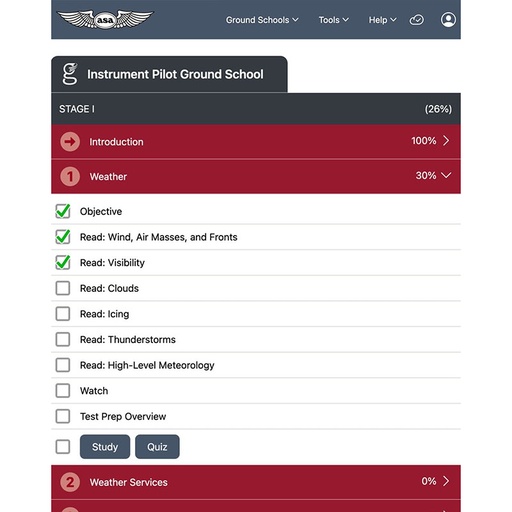This screenshot has width=512, height=512.
Task: Click the ASA wings logo
Action: point(105,19)
